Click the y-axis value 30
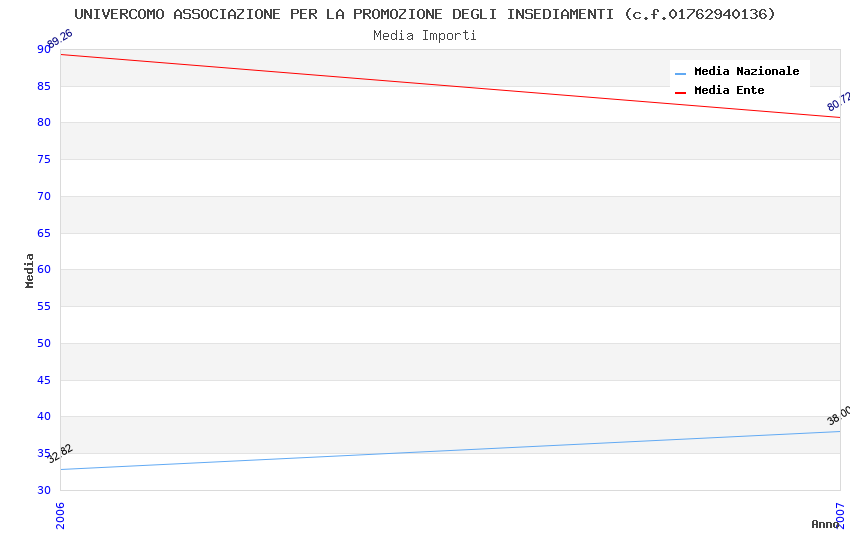Image resolution: width=850 pixels, height=550 pixels. (x=44, y=490)
